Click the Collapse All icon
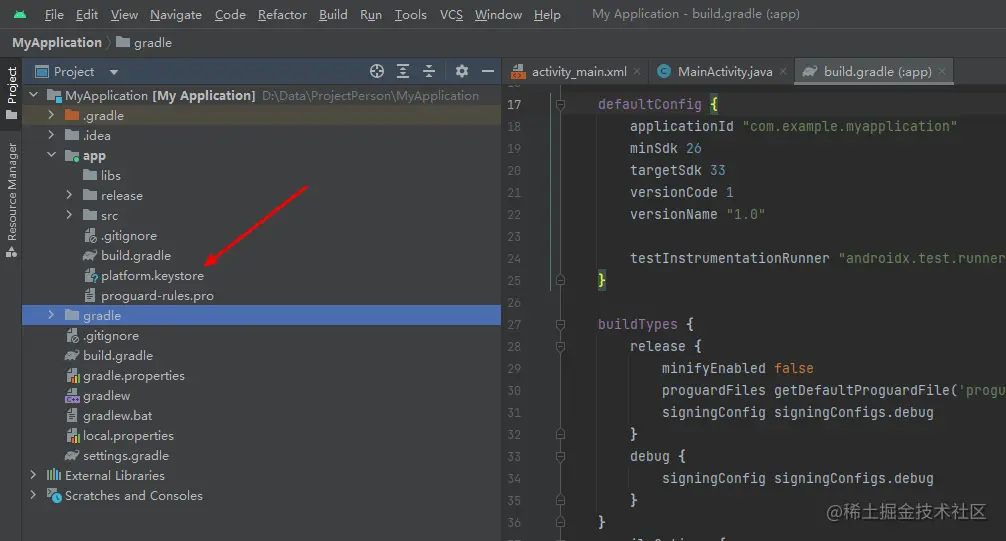Viewport: 1006px width, 541px height. (x=429, y=71)
